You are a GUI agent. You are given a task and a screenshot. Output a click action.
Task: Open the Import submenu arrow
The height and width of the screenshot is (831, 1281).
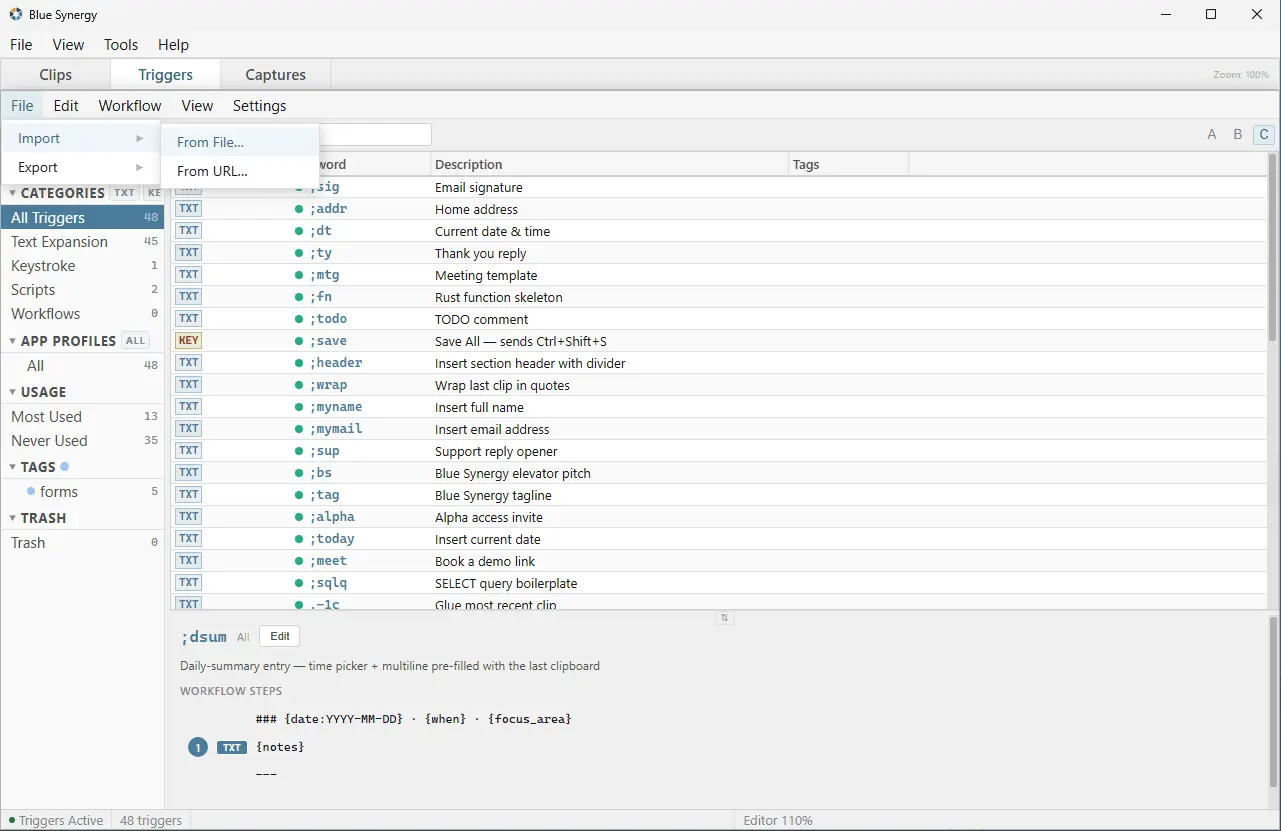(x=140, y=138)
